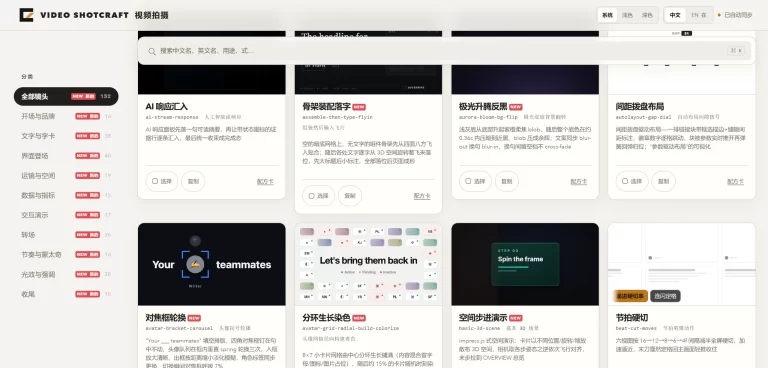Open 数据与指标 category

click(66, 195)
